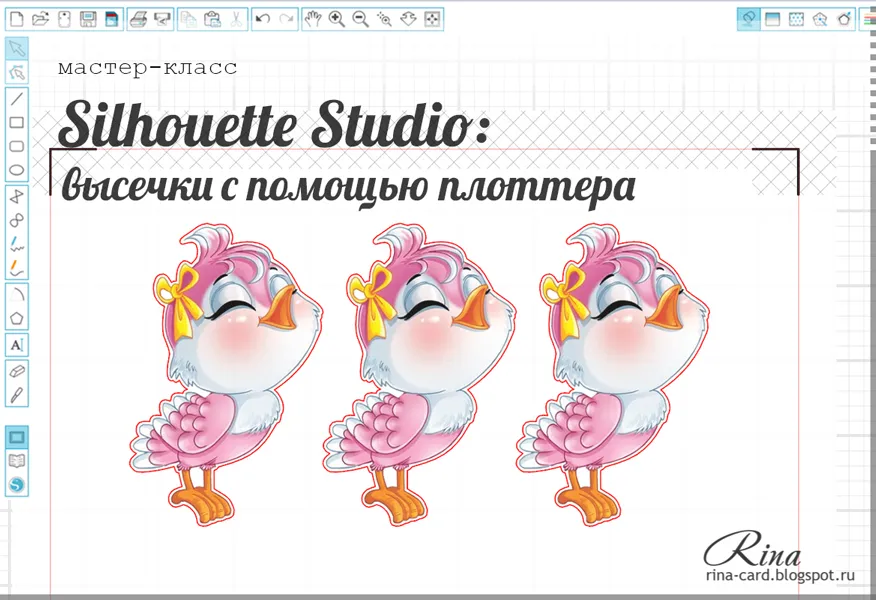876x600 pixels.
Task: Click the Paste clipboard icon
Action: point(212,20)
